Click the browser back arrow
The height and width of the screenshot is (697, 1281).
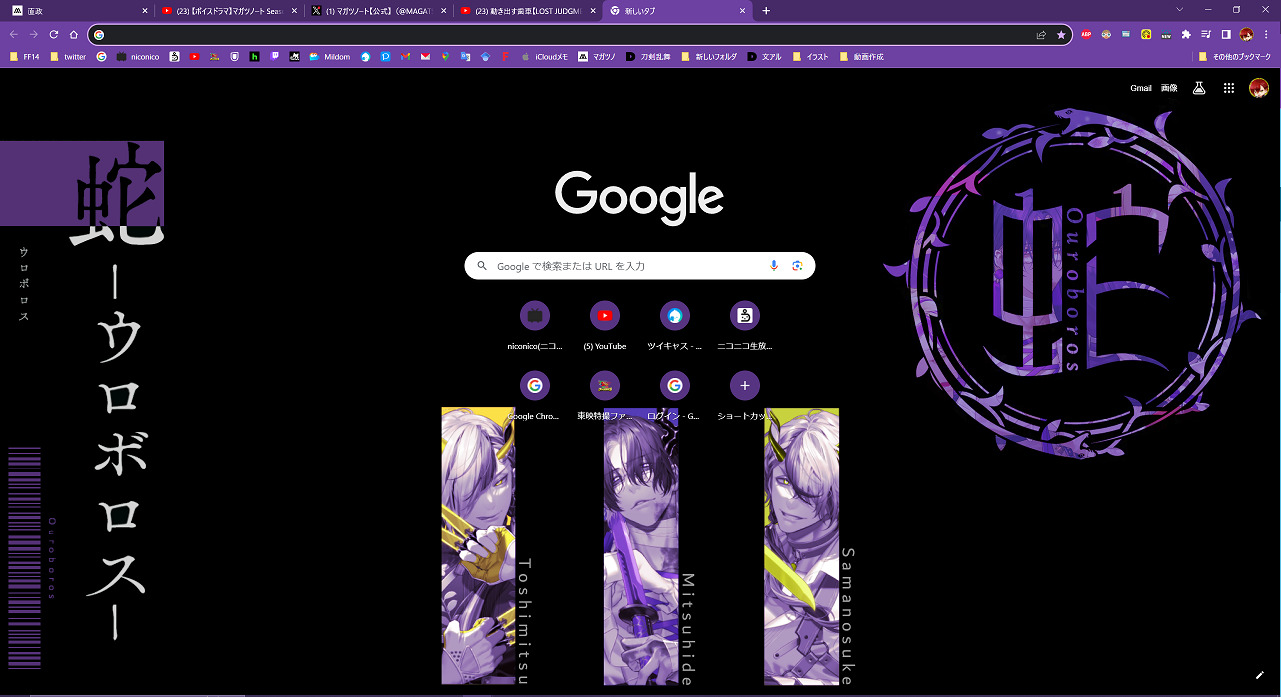tap(14, 34)
